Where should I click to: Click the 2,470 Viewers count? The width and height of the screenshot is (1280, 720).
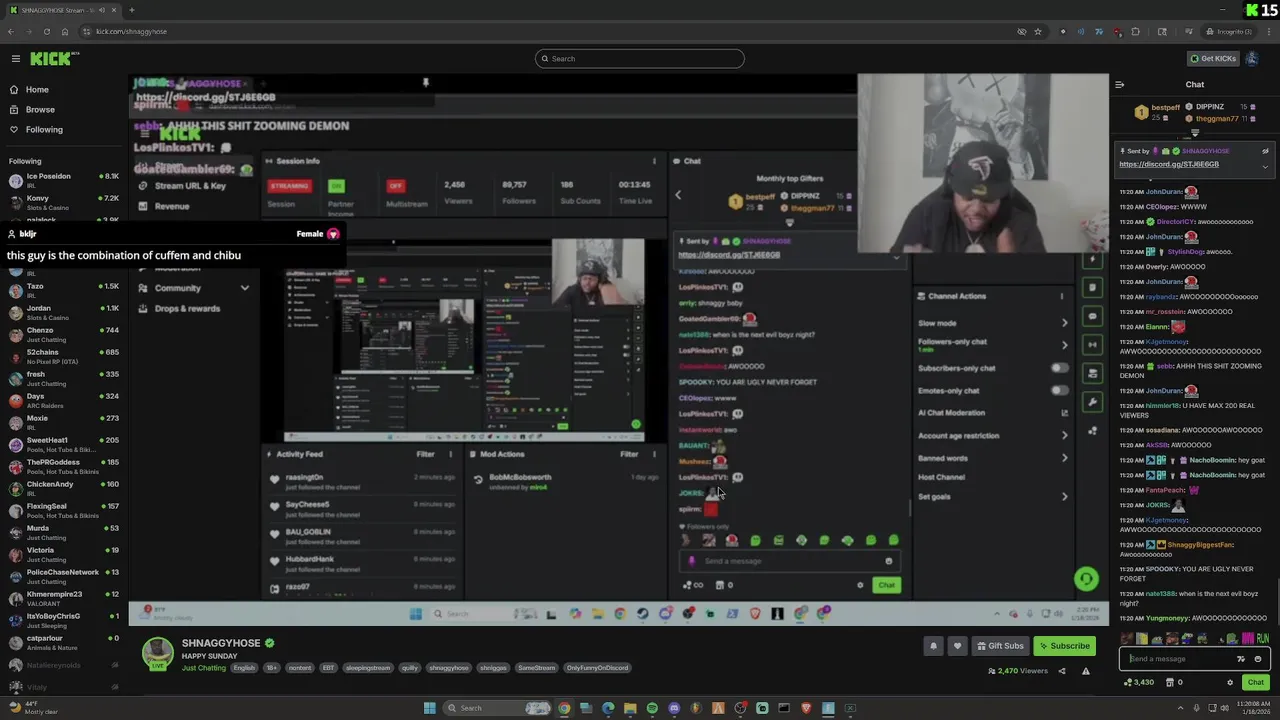coord(1018,671)
